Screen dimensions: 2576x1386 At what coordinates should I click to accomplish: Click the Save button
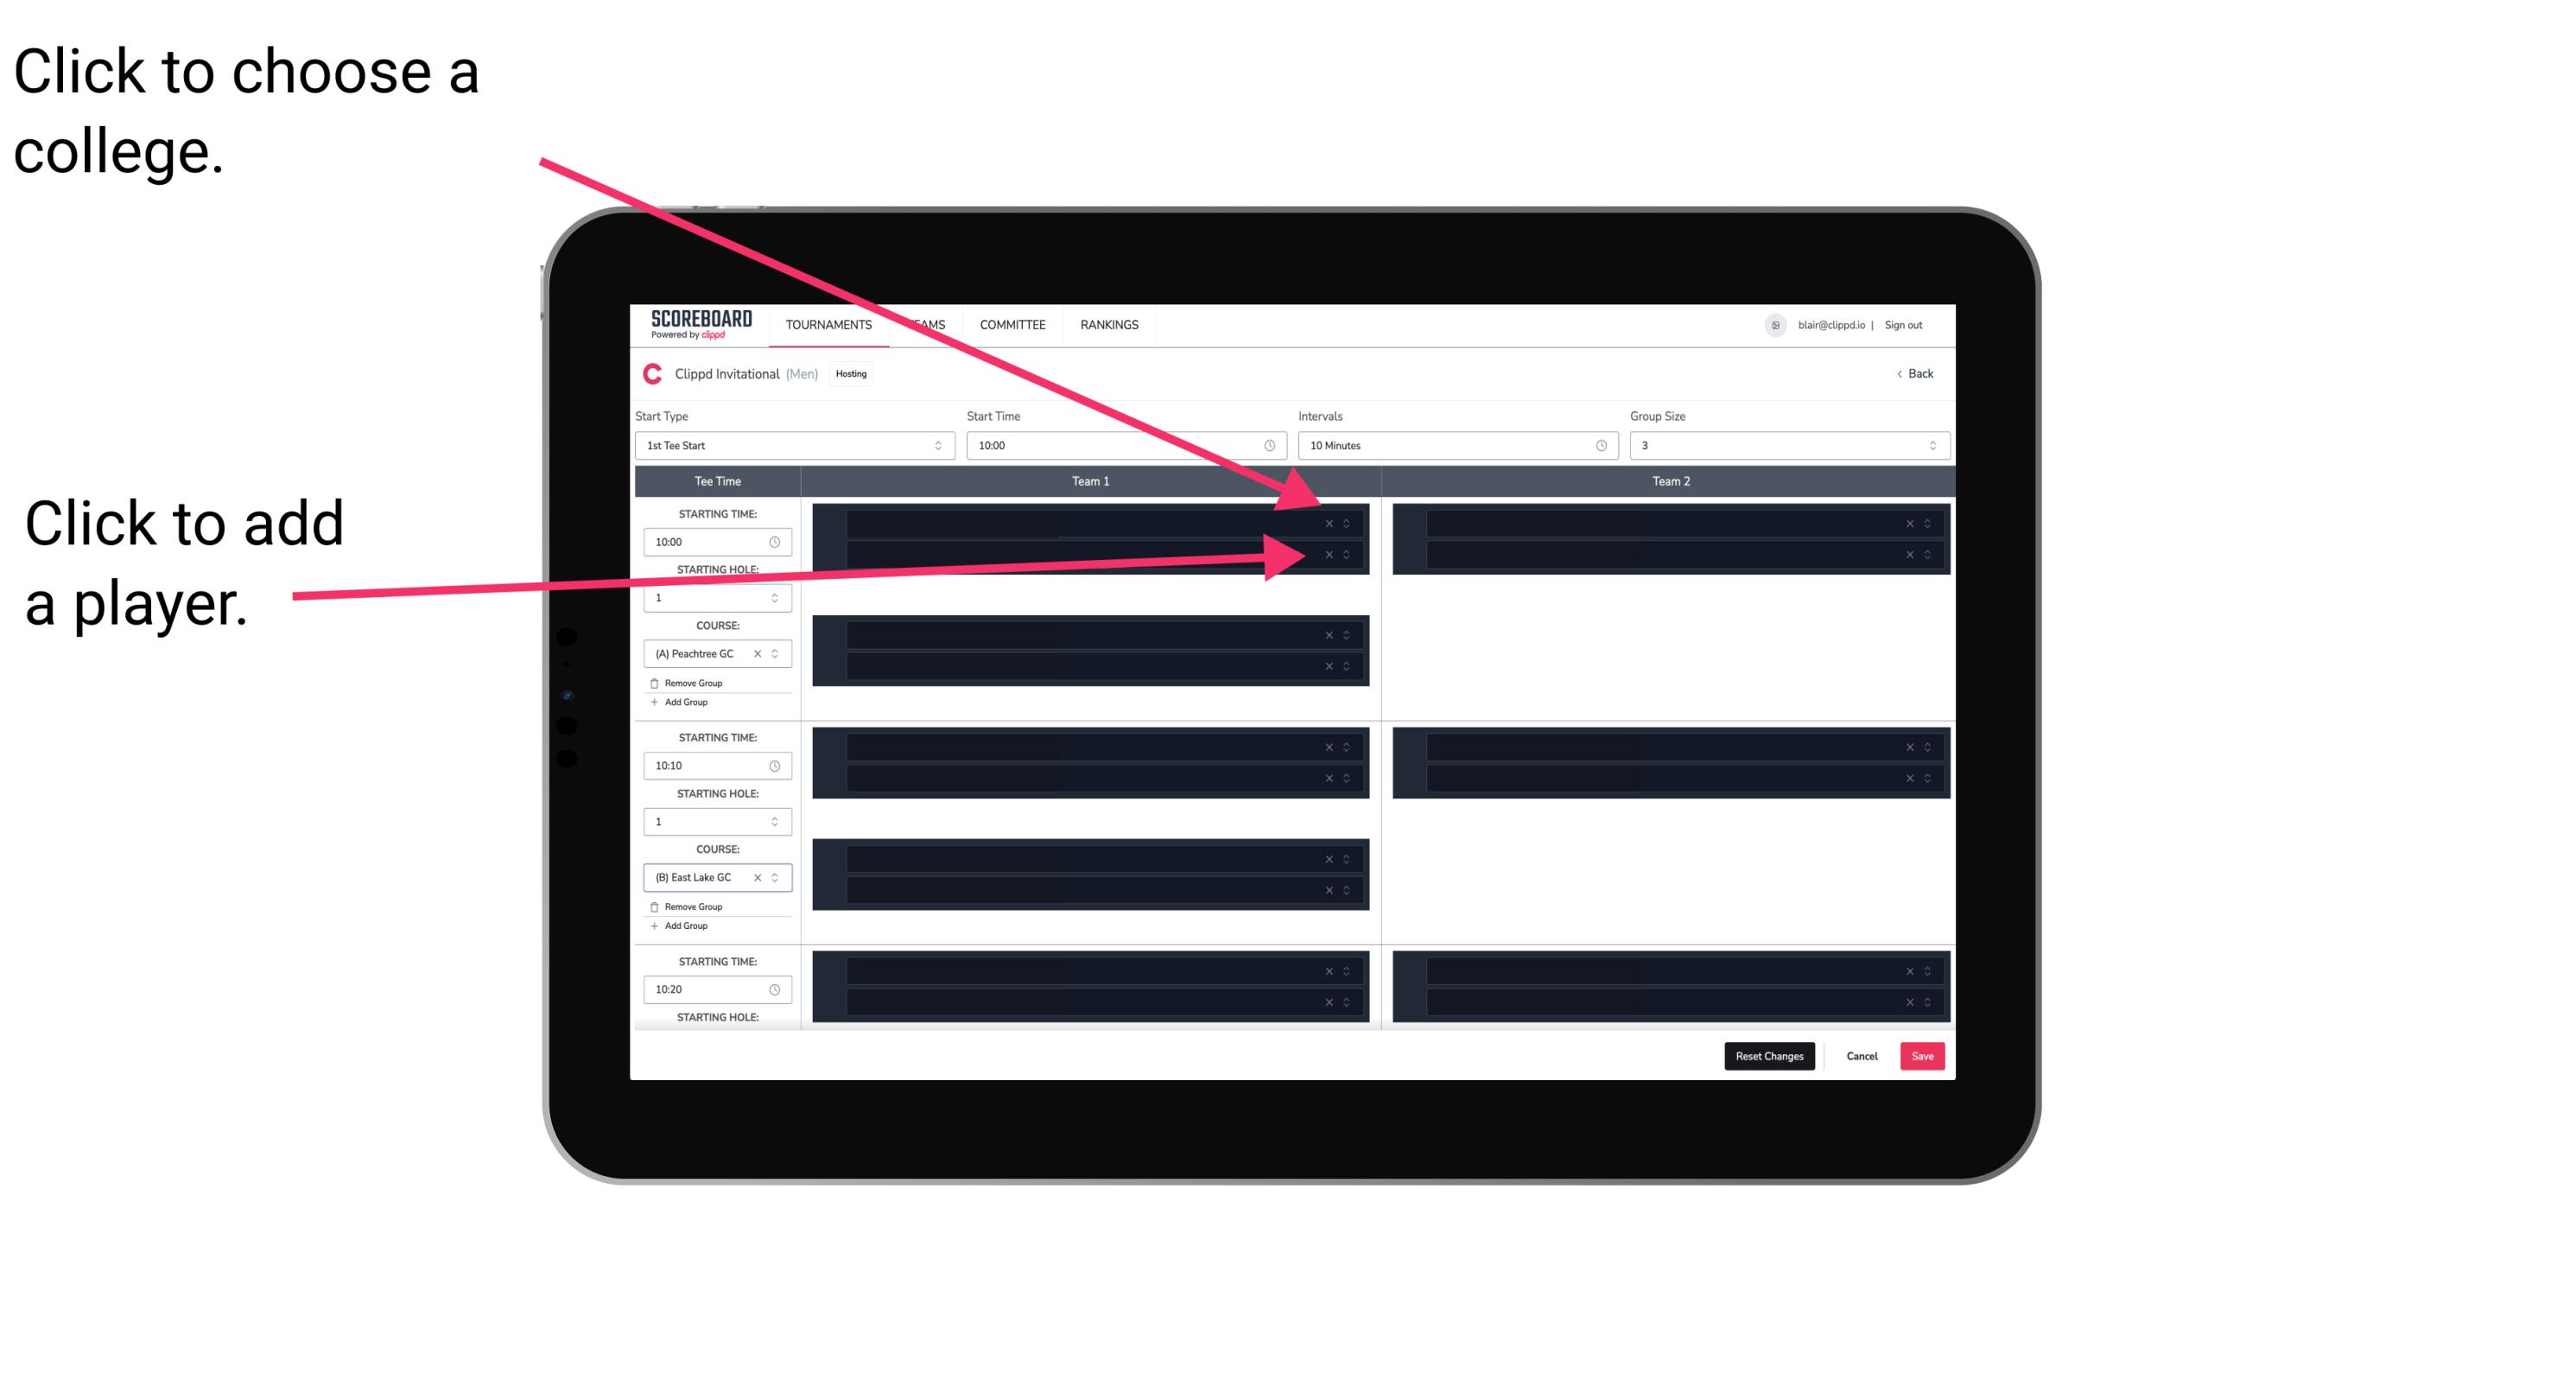1923,1055
